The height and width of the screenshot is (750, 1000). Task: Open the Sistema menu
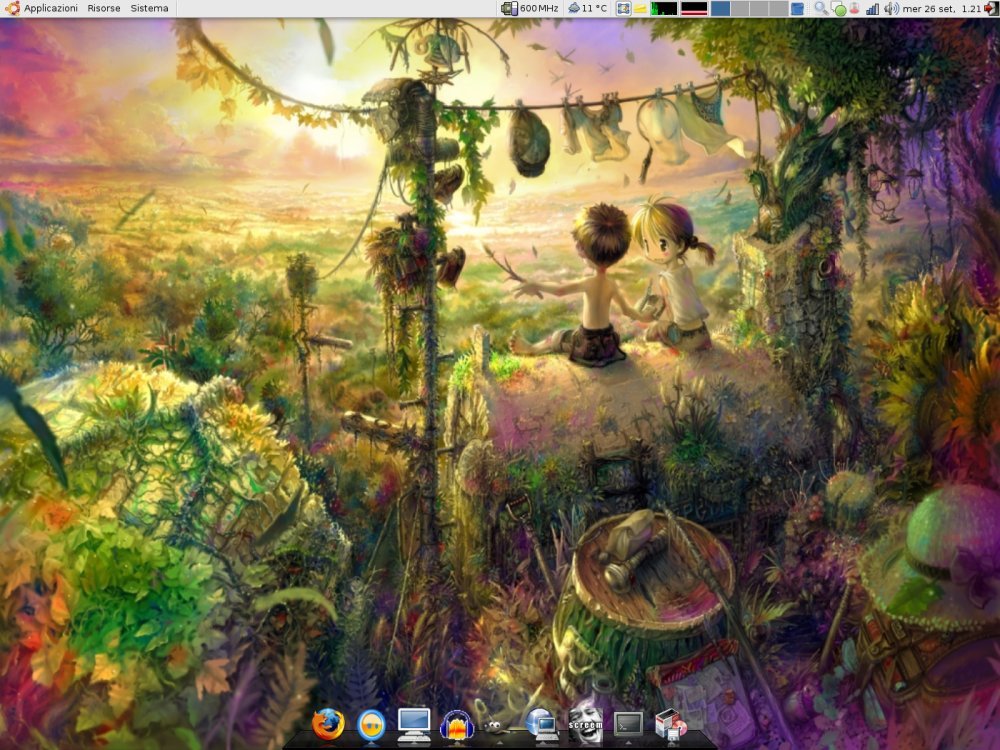149,8
